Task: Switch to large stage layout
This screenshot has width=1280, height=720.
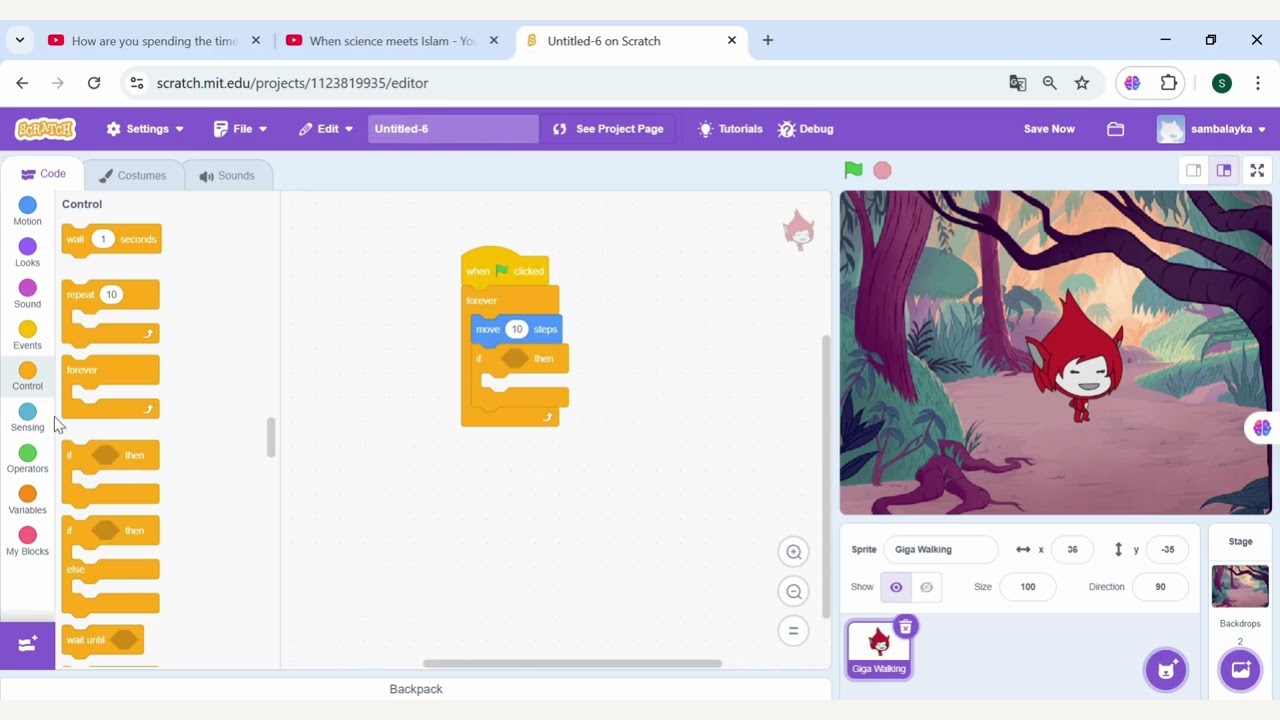Action: (x=1223, y=170)
